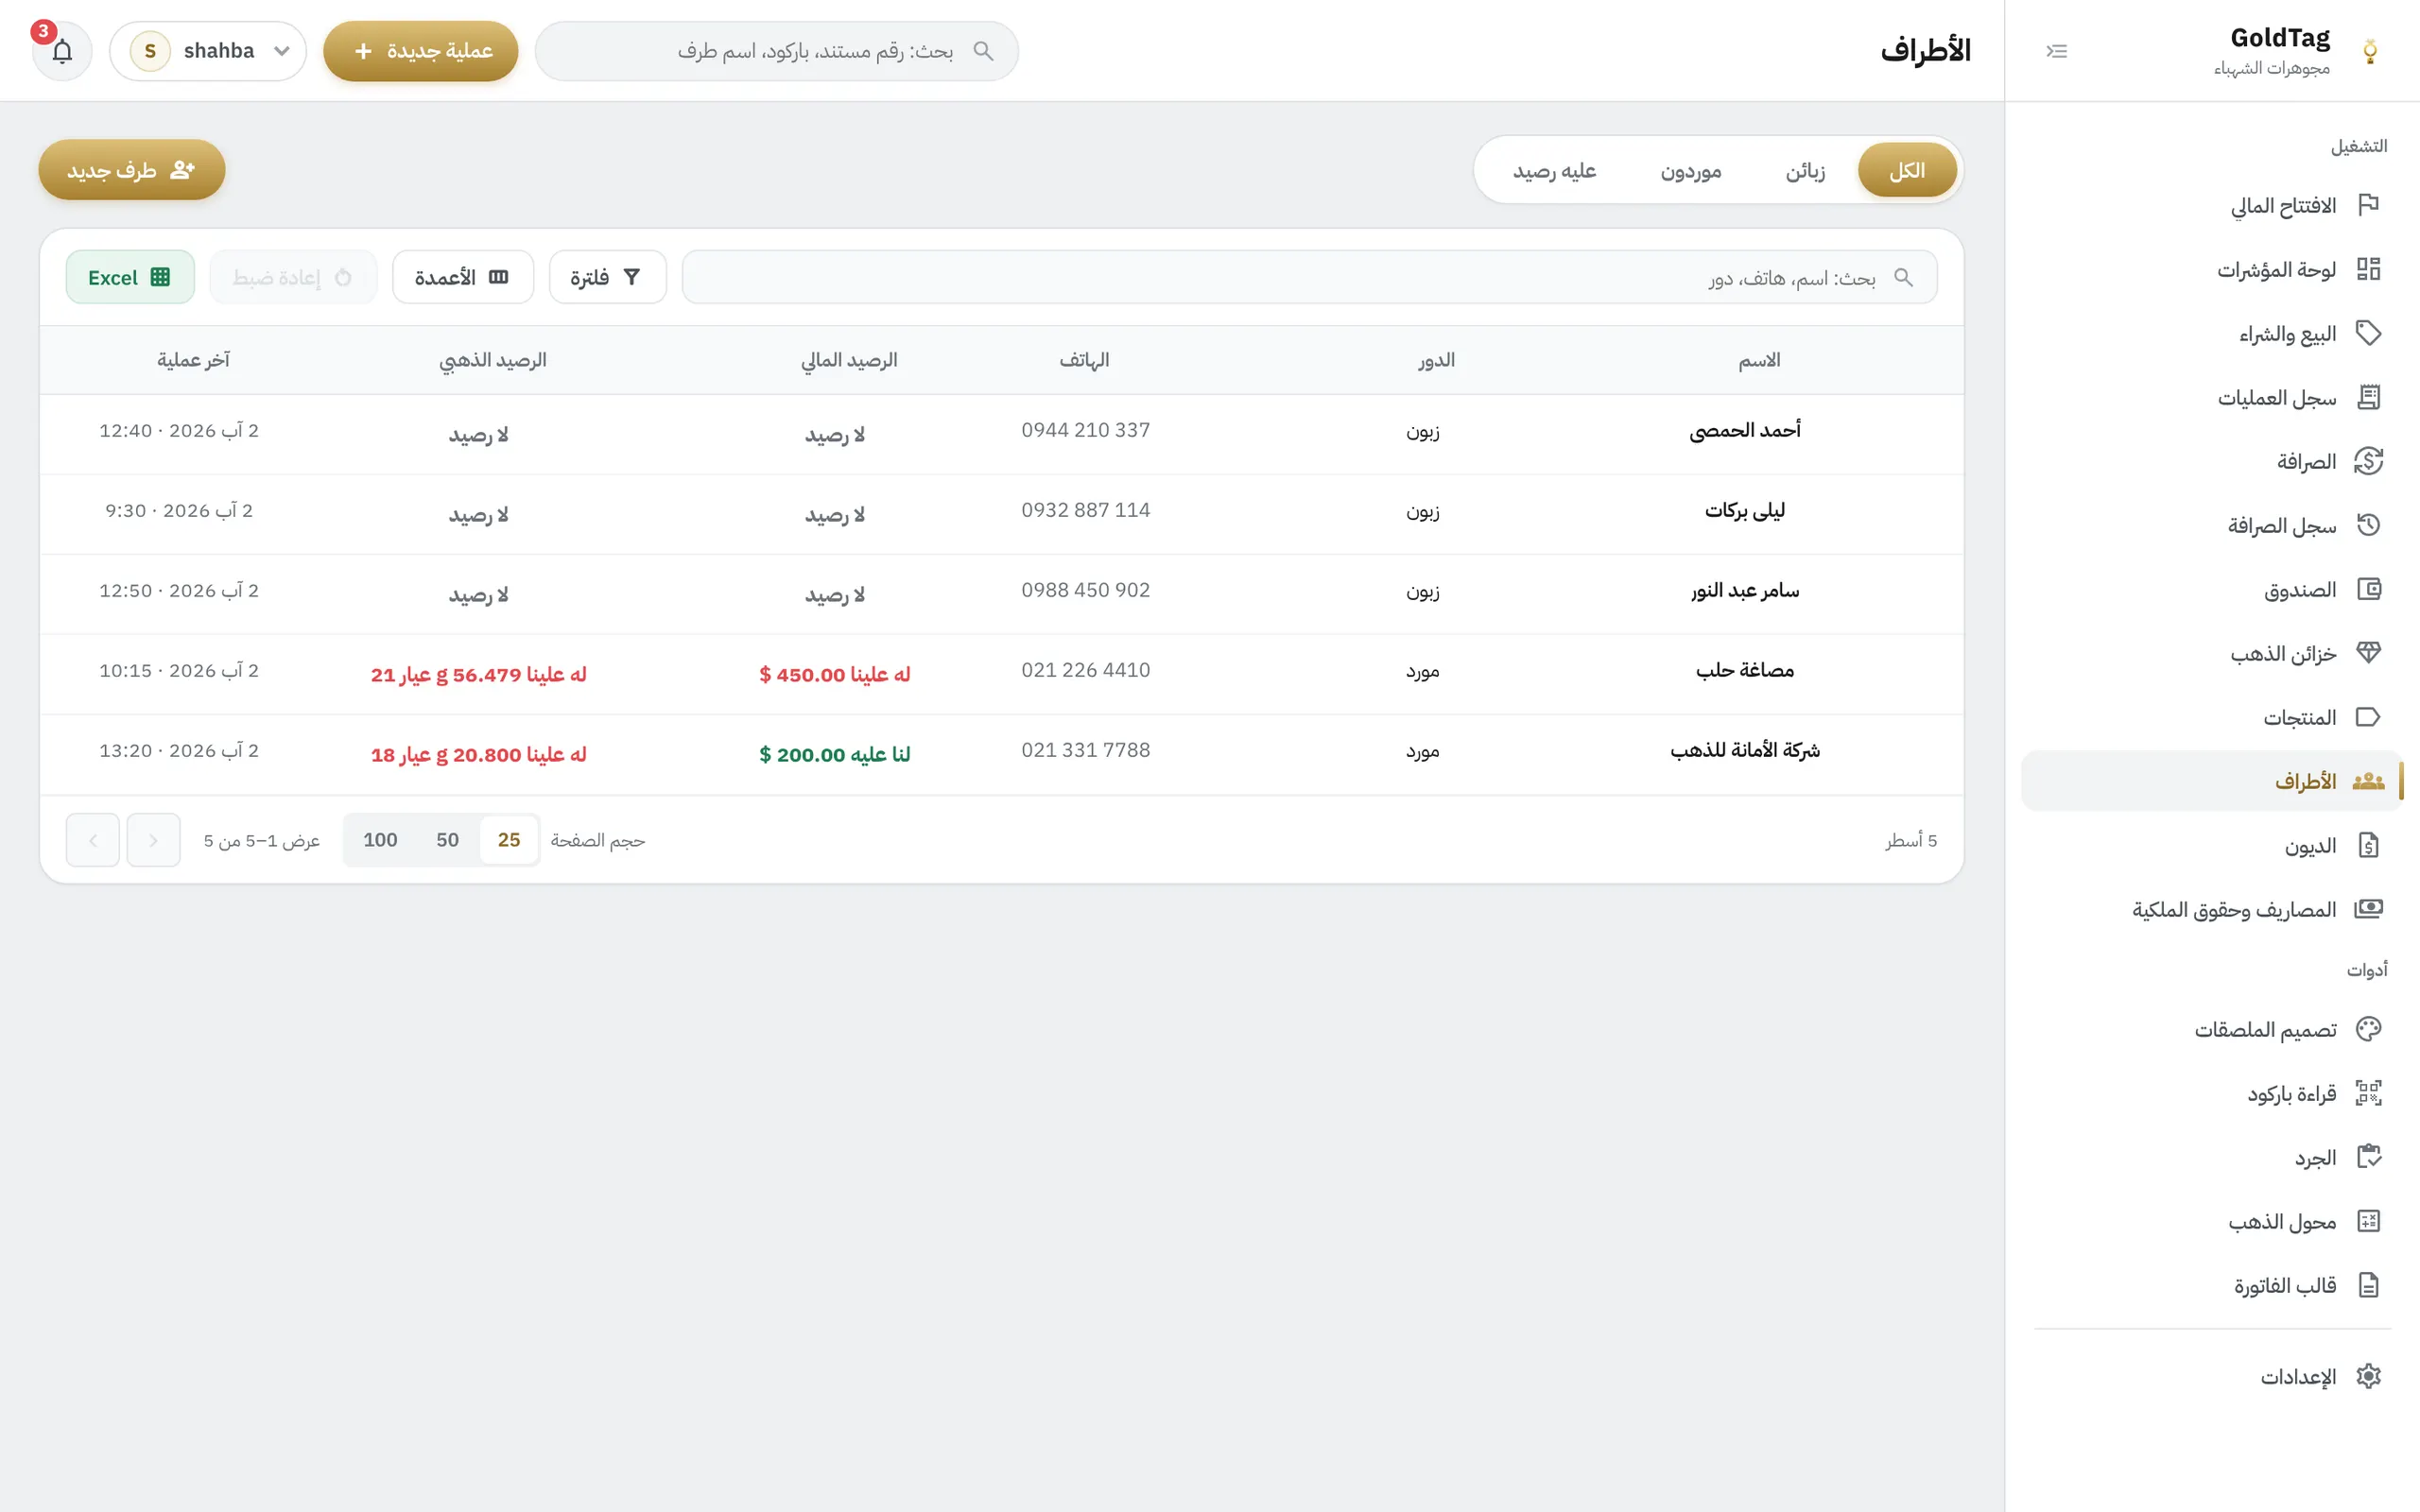The image size is (2420, 1512).
Task: Open قالب الفاتورة document icon
Action: coord(2368,1286)
